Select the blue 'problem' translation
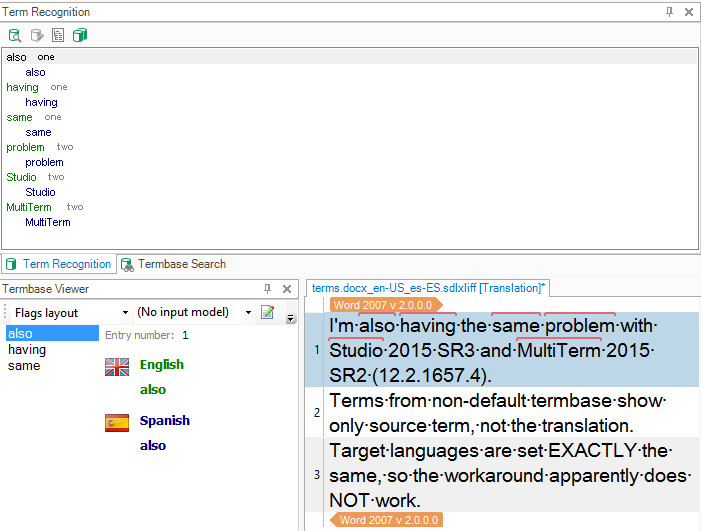The height and width of the screenshot is (531, 701). point(44,162)
